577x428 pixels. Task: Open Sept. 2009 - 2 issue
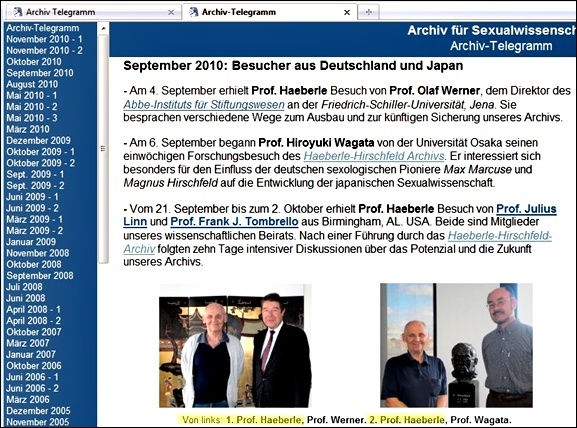point(35,185)
